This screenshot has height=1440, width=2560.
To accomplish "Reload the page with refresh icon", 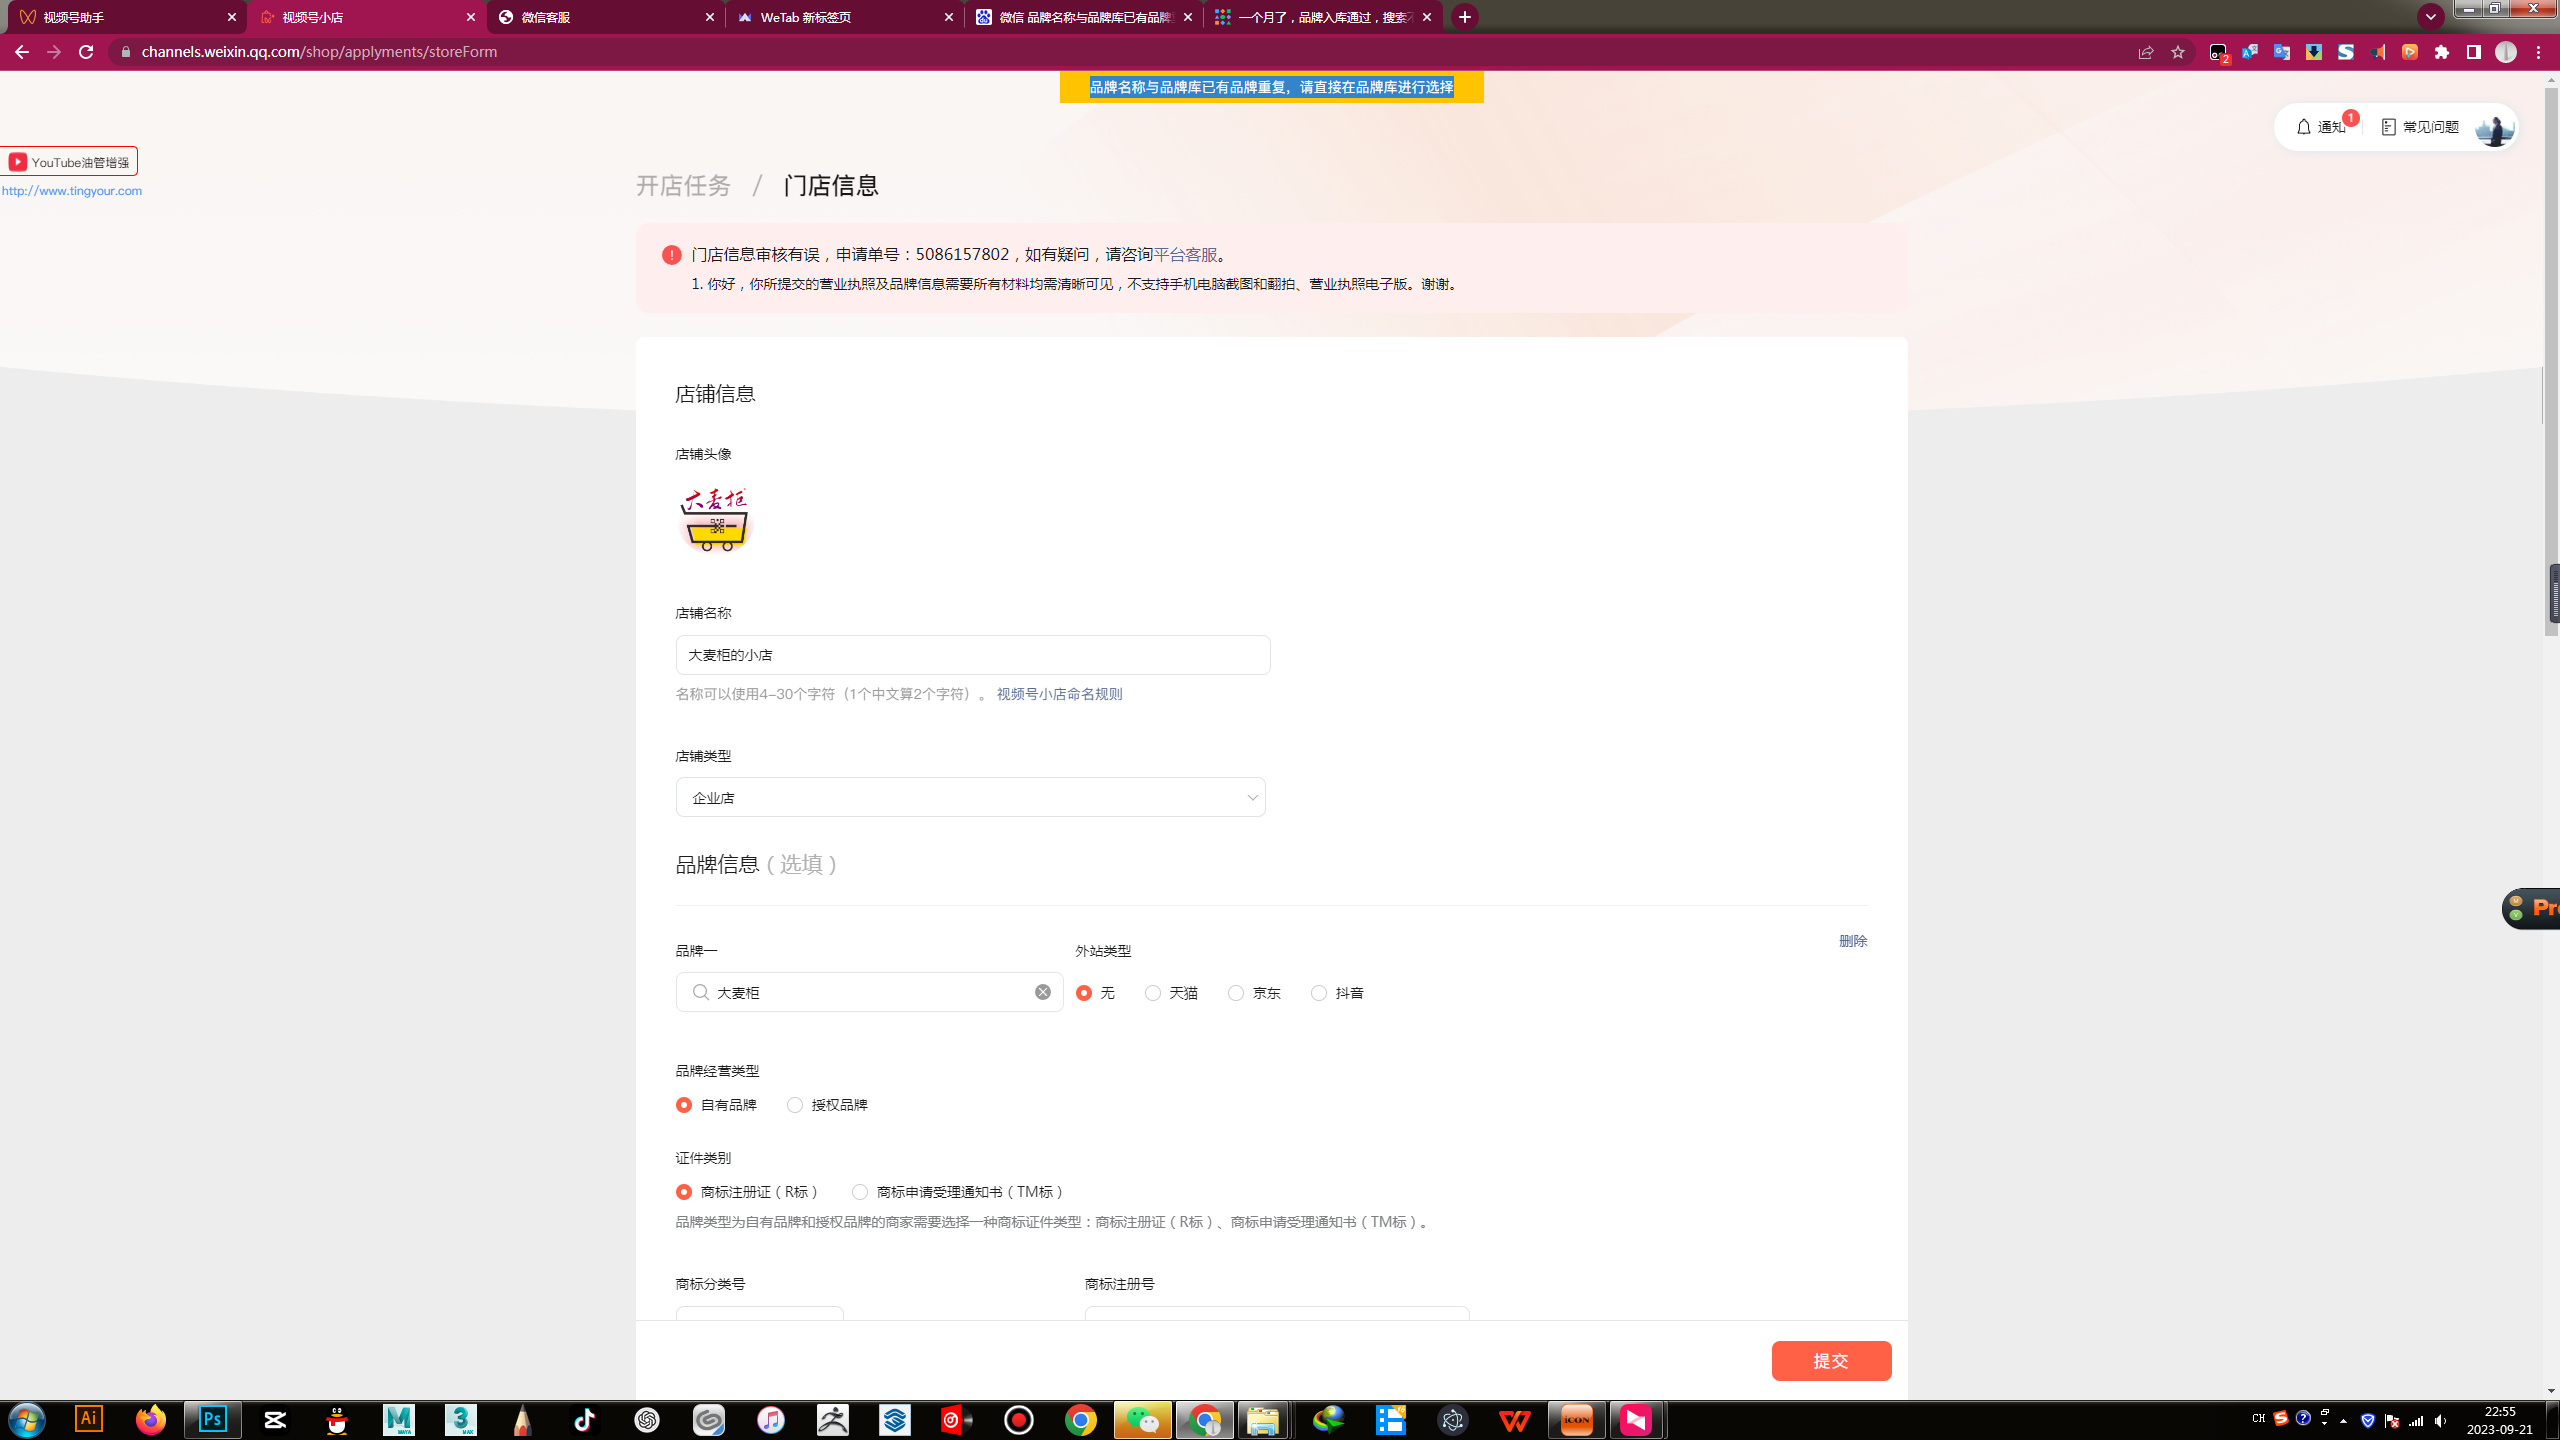I will point(86,52).
